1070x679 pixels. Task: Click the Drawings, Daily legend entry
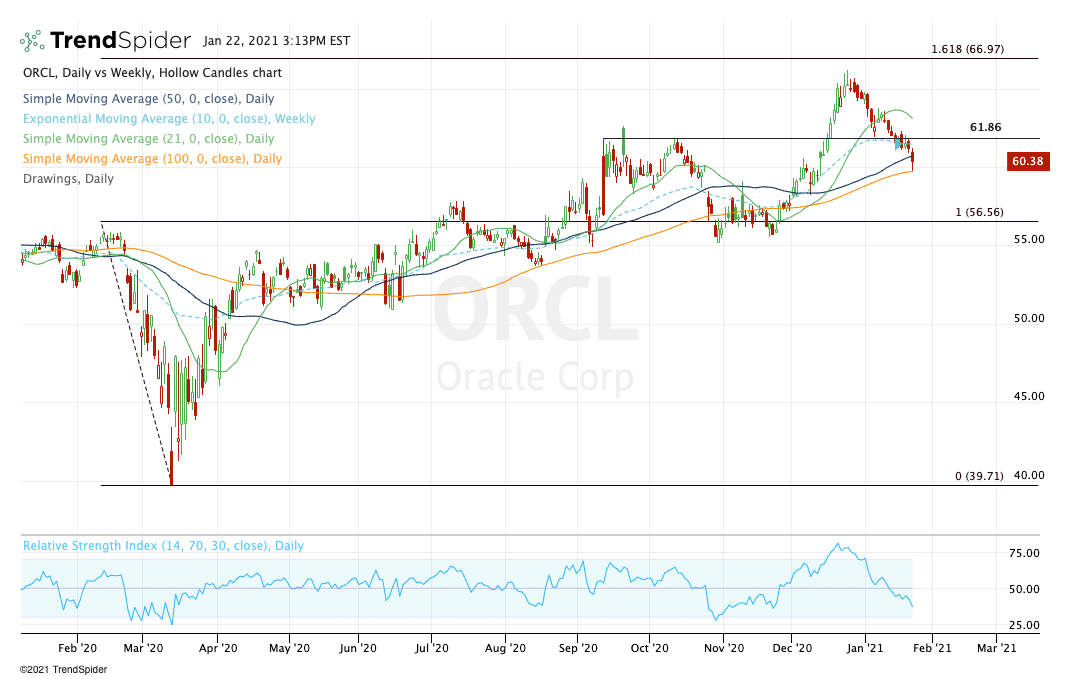tap(68, 179)
